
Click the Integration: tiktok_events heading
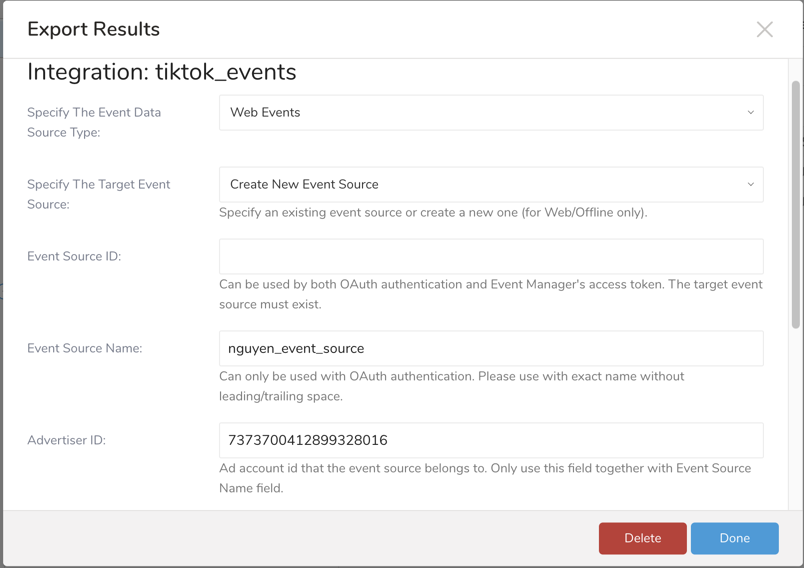pyautogui.click(x=162, y=73)
